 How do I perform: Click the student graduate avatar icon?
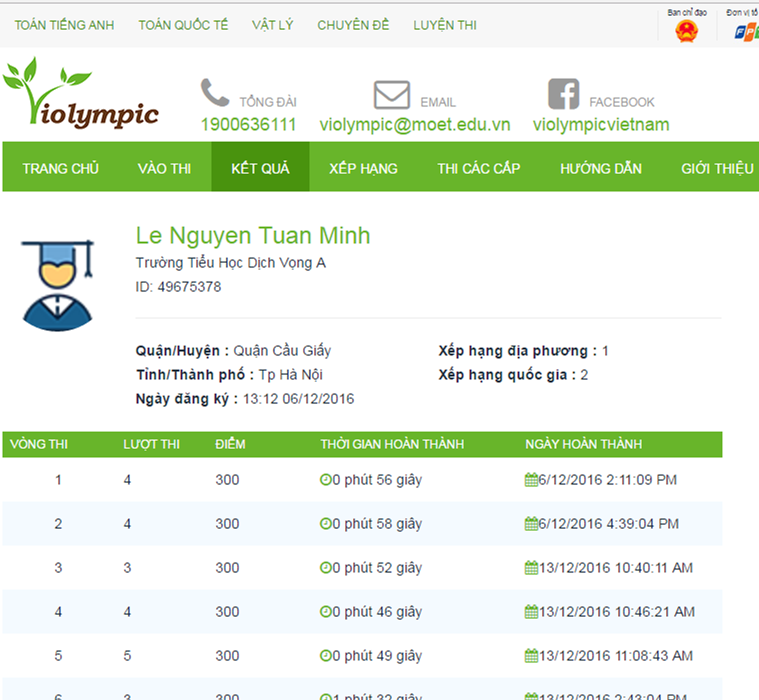click(58, 284)
